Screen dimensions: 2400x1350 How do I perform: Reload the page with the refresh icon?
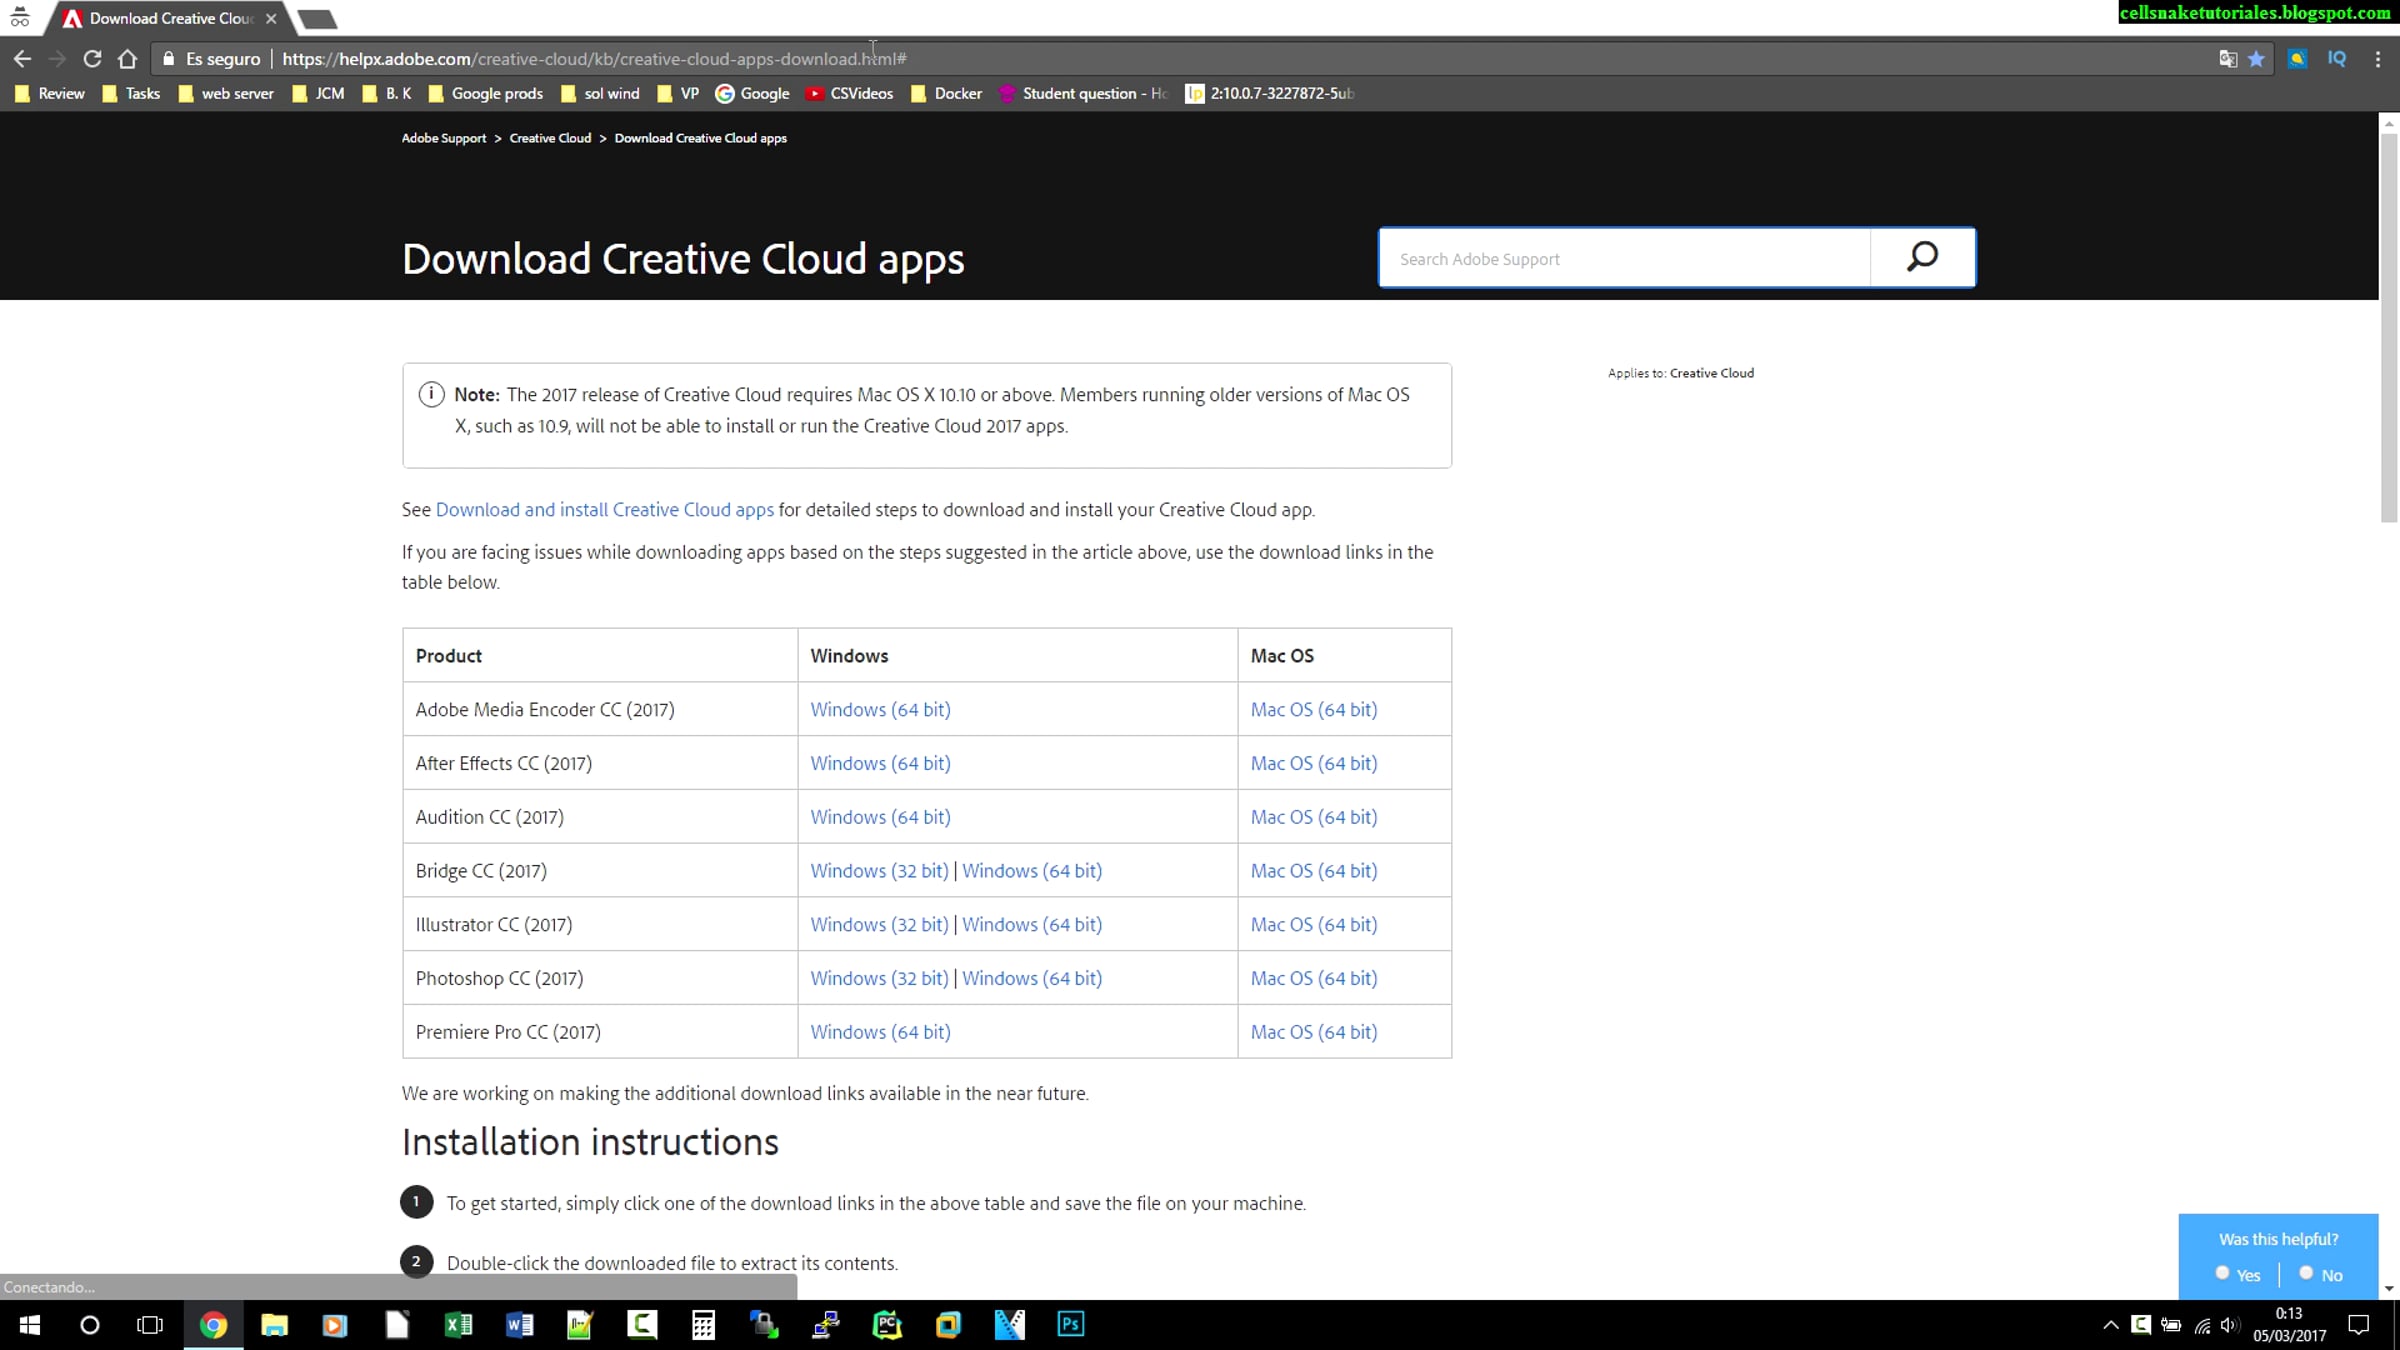[92, 59]
